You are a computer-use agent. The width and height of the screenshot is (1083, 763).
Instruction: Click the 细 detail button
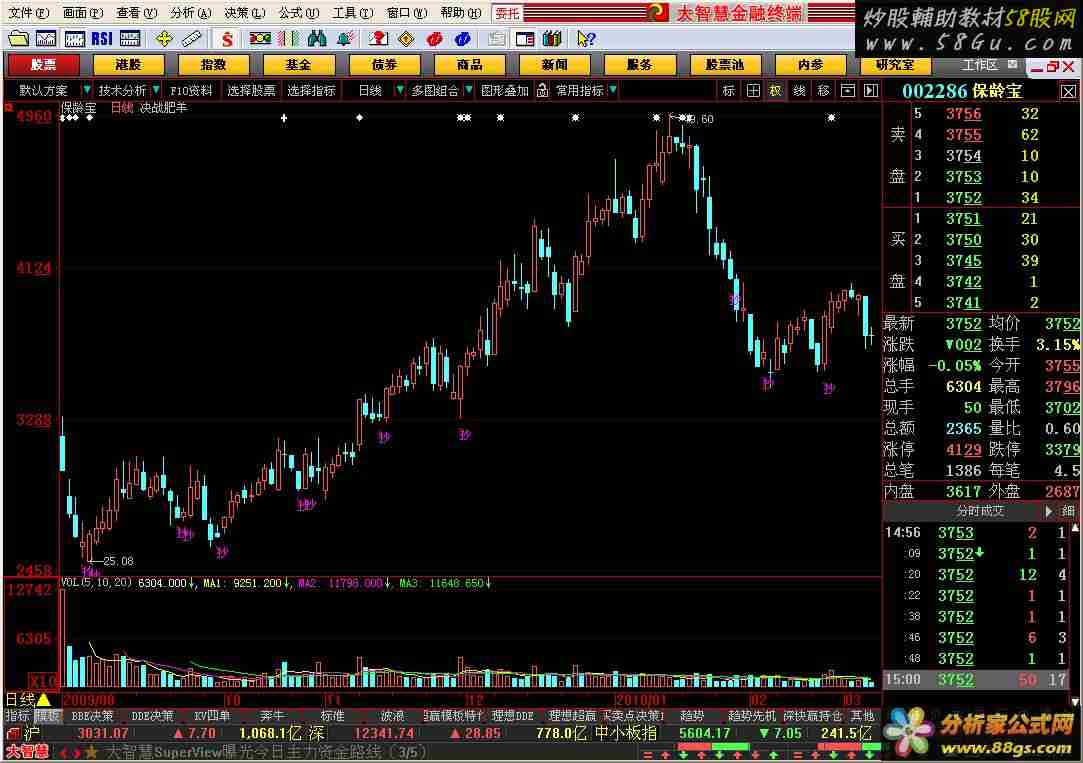click(1068, 511)
